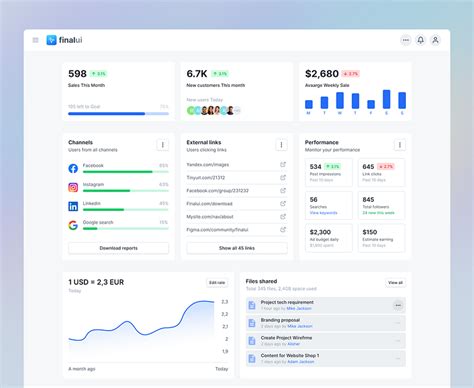The image size is (474, 388).
Task: Open notifications bell icon
Action: click(x=421, y=40)
